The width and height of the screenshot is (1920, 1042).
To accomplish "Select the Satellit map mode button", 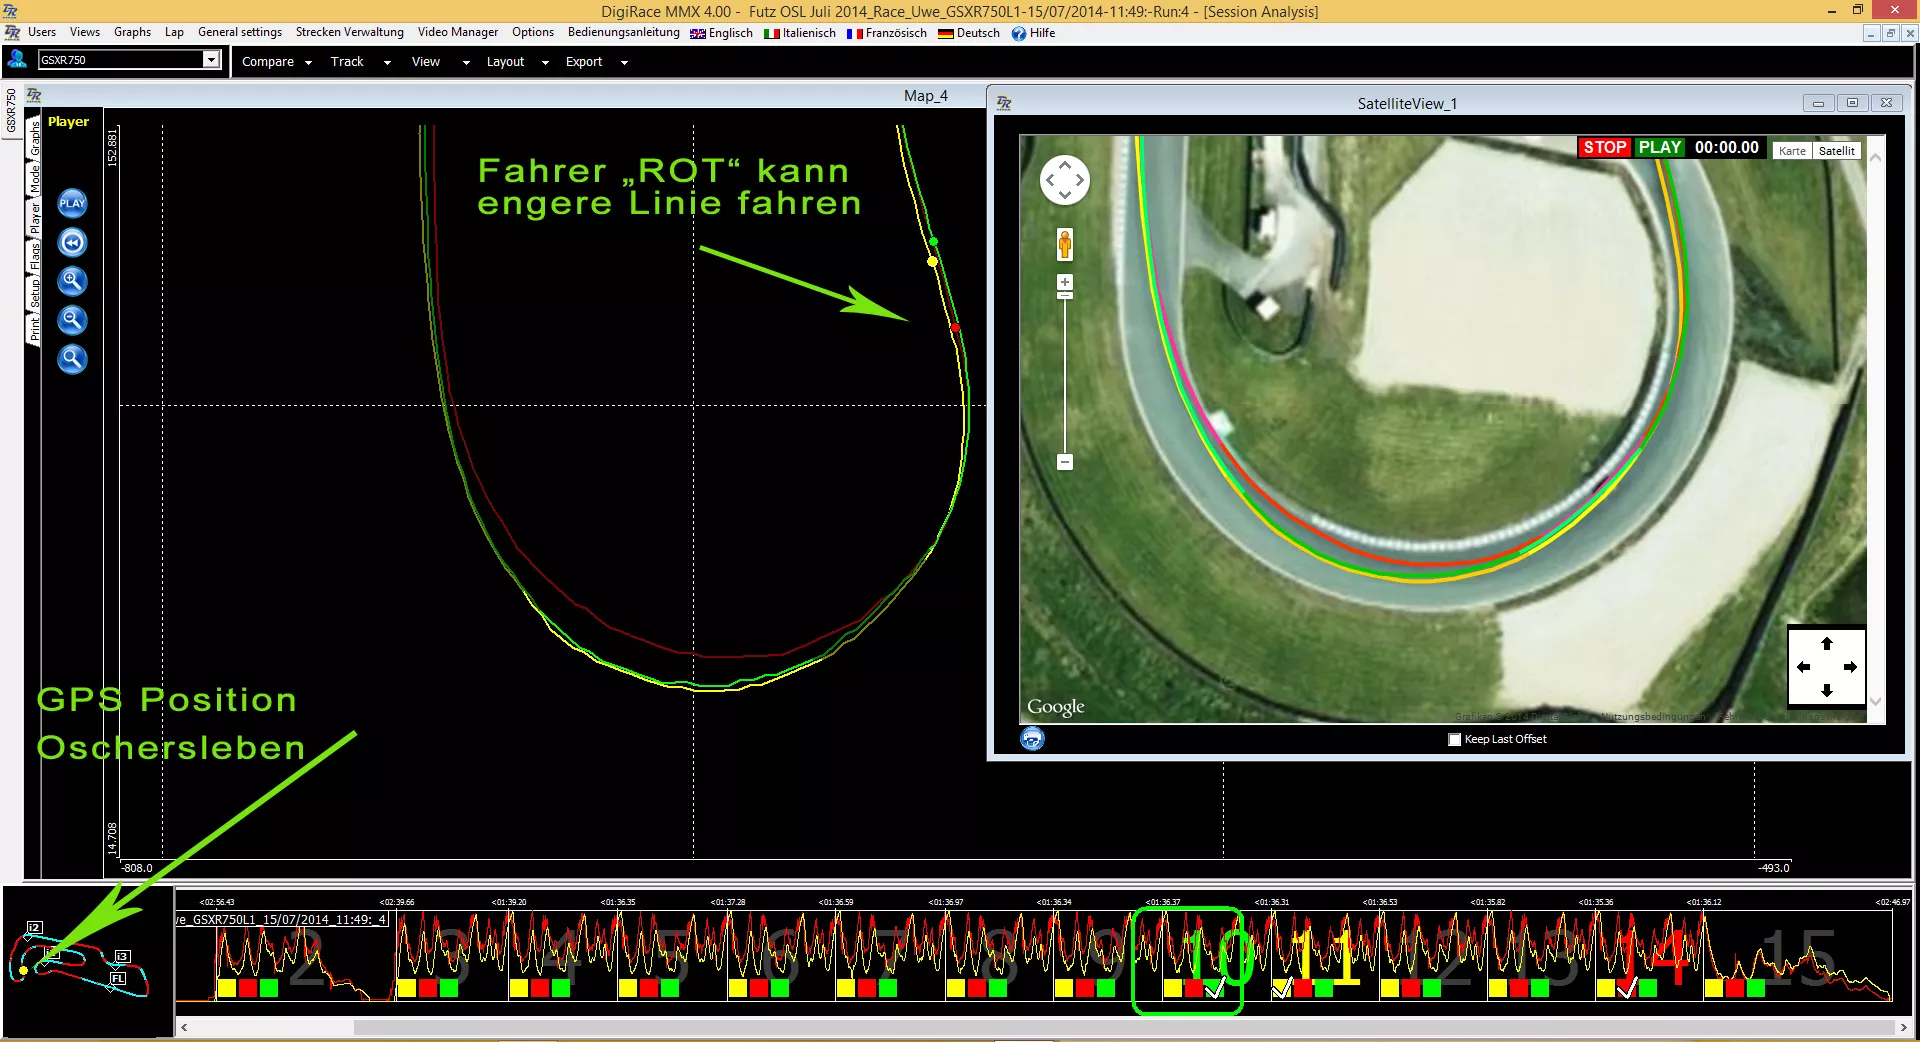I will pyautogui.click(x=1836, y=151).
